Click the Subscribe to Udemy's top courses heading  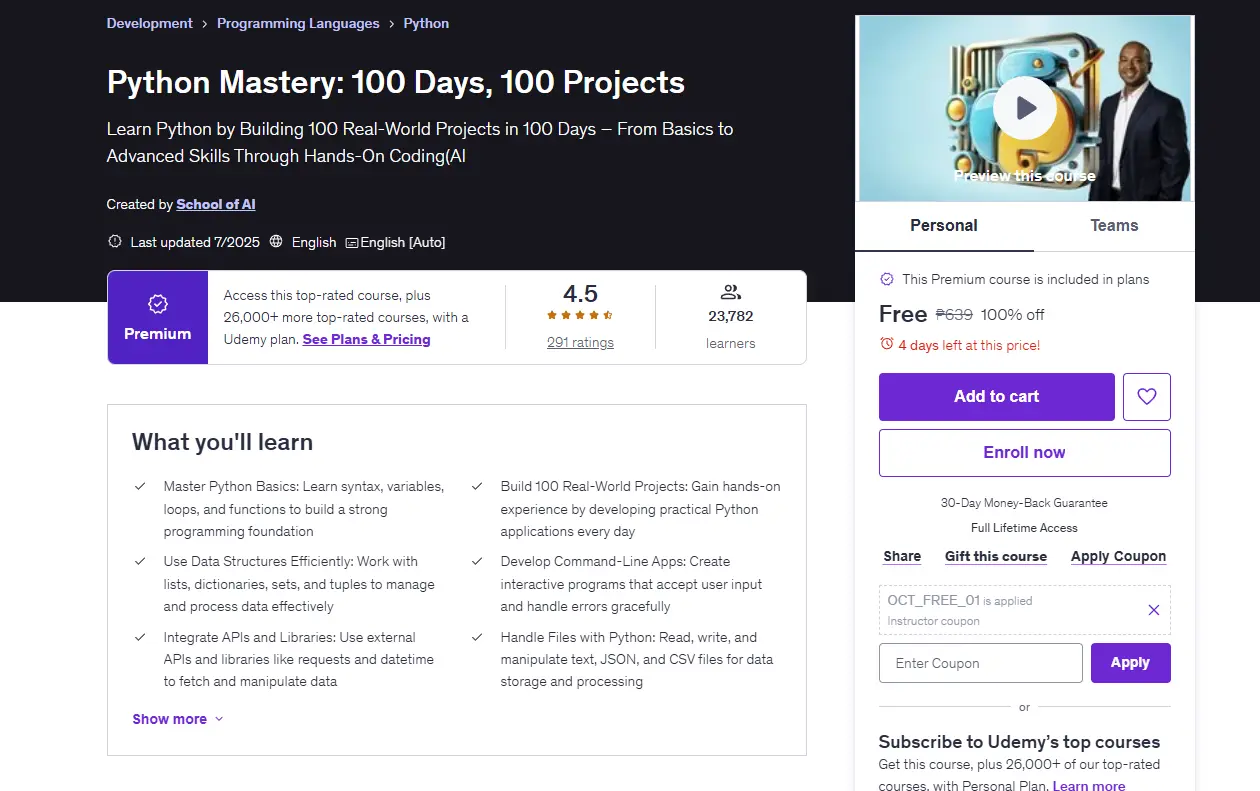(x=1019, y=742)
